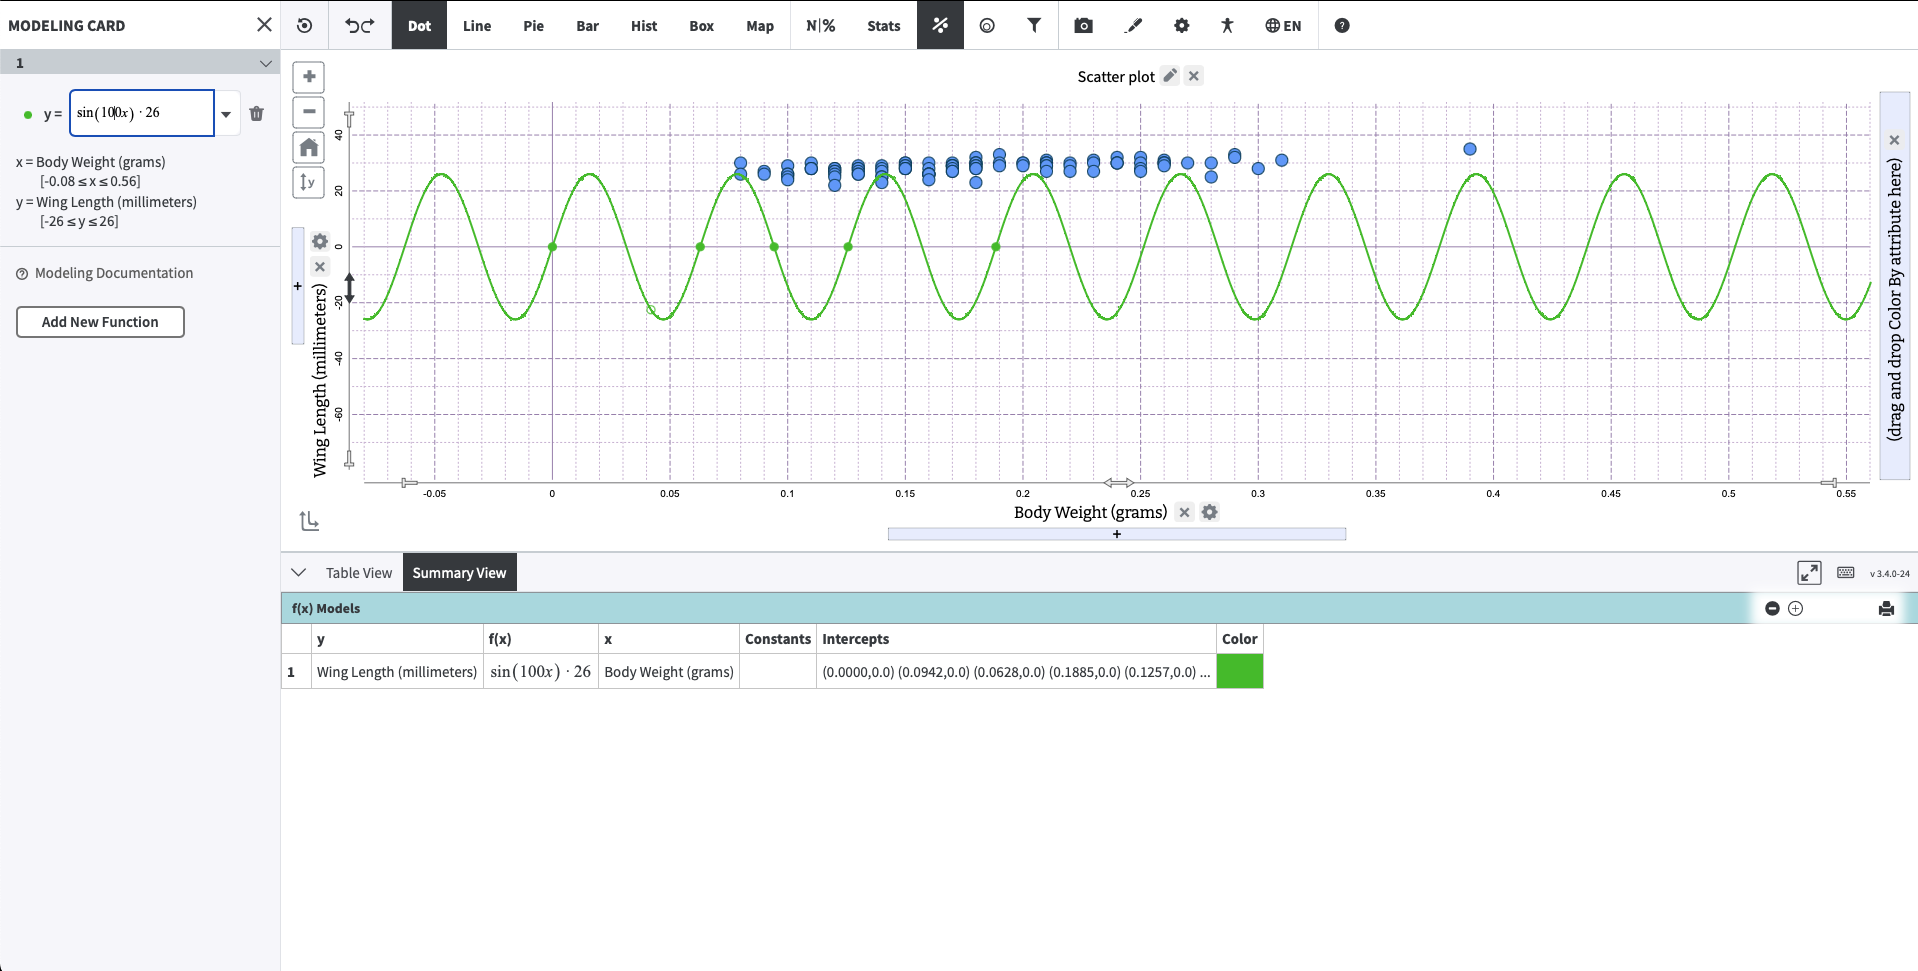Image resolution: width=1918 pixels, height=971 pixels.
Task: Add attribute with x-axis plus bar
Action: click(1117, 534)
